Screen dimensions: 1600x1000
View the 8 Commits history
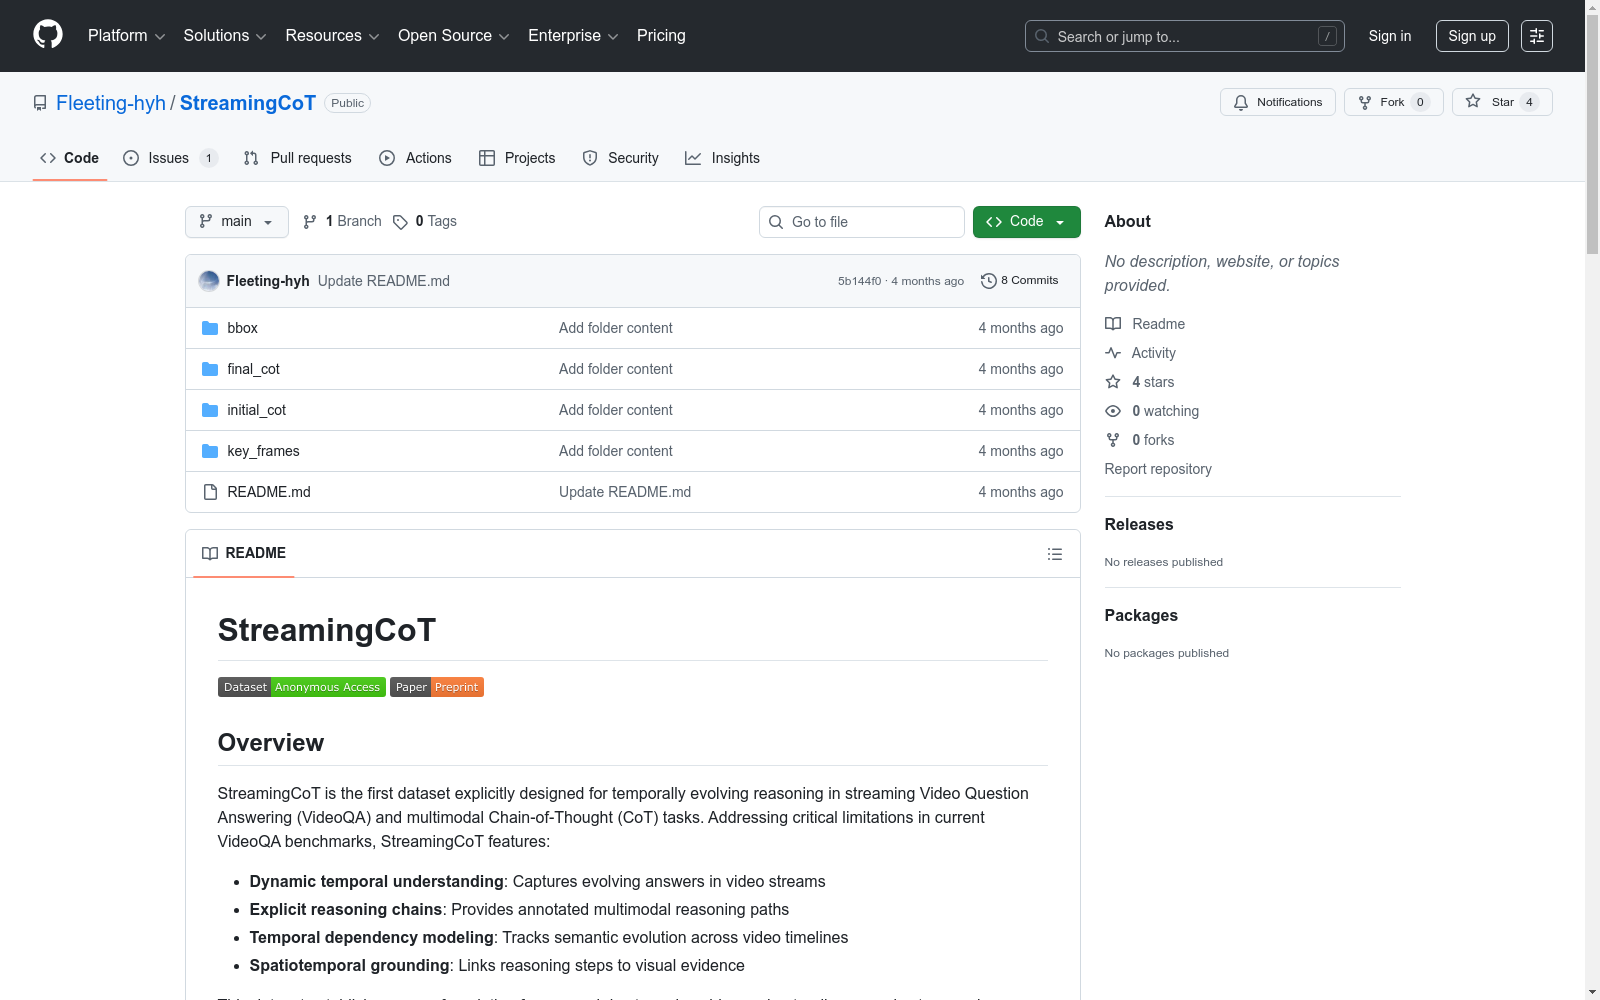[x=1020, y=281]
